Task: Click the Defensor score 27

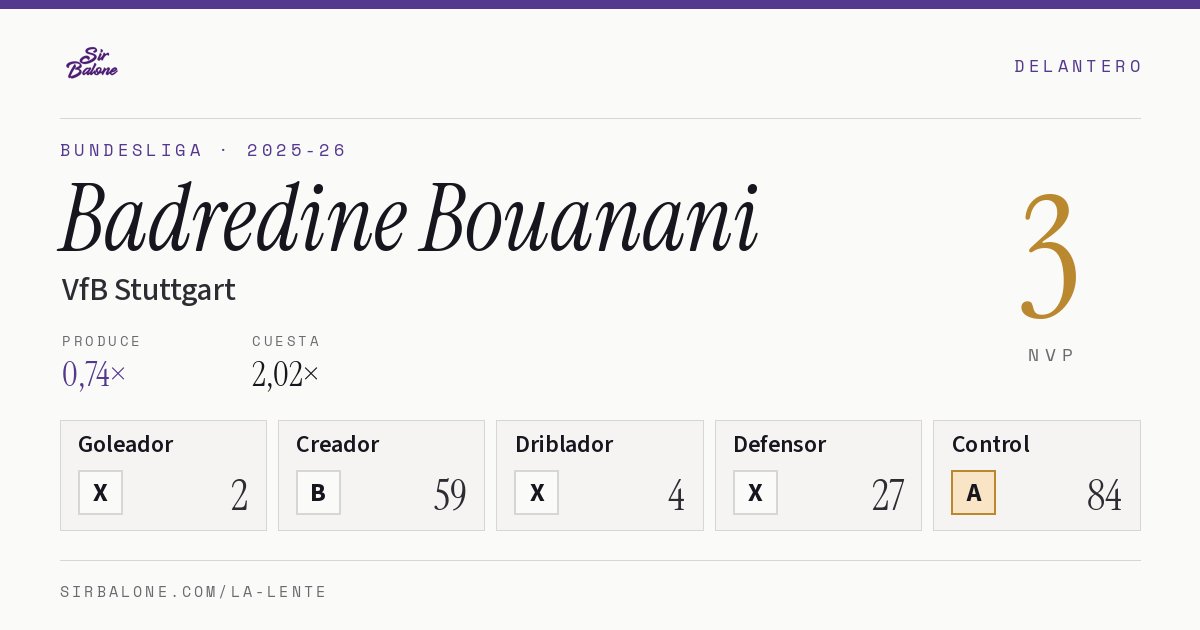Action: coord(888,495)
